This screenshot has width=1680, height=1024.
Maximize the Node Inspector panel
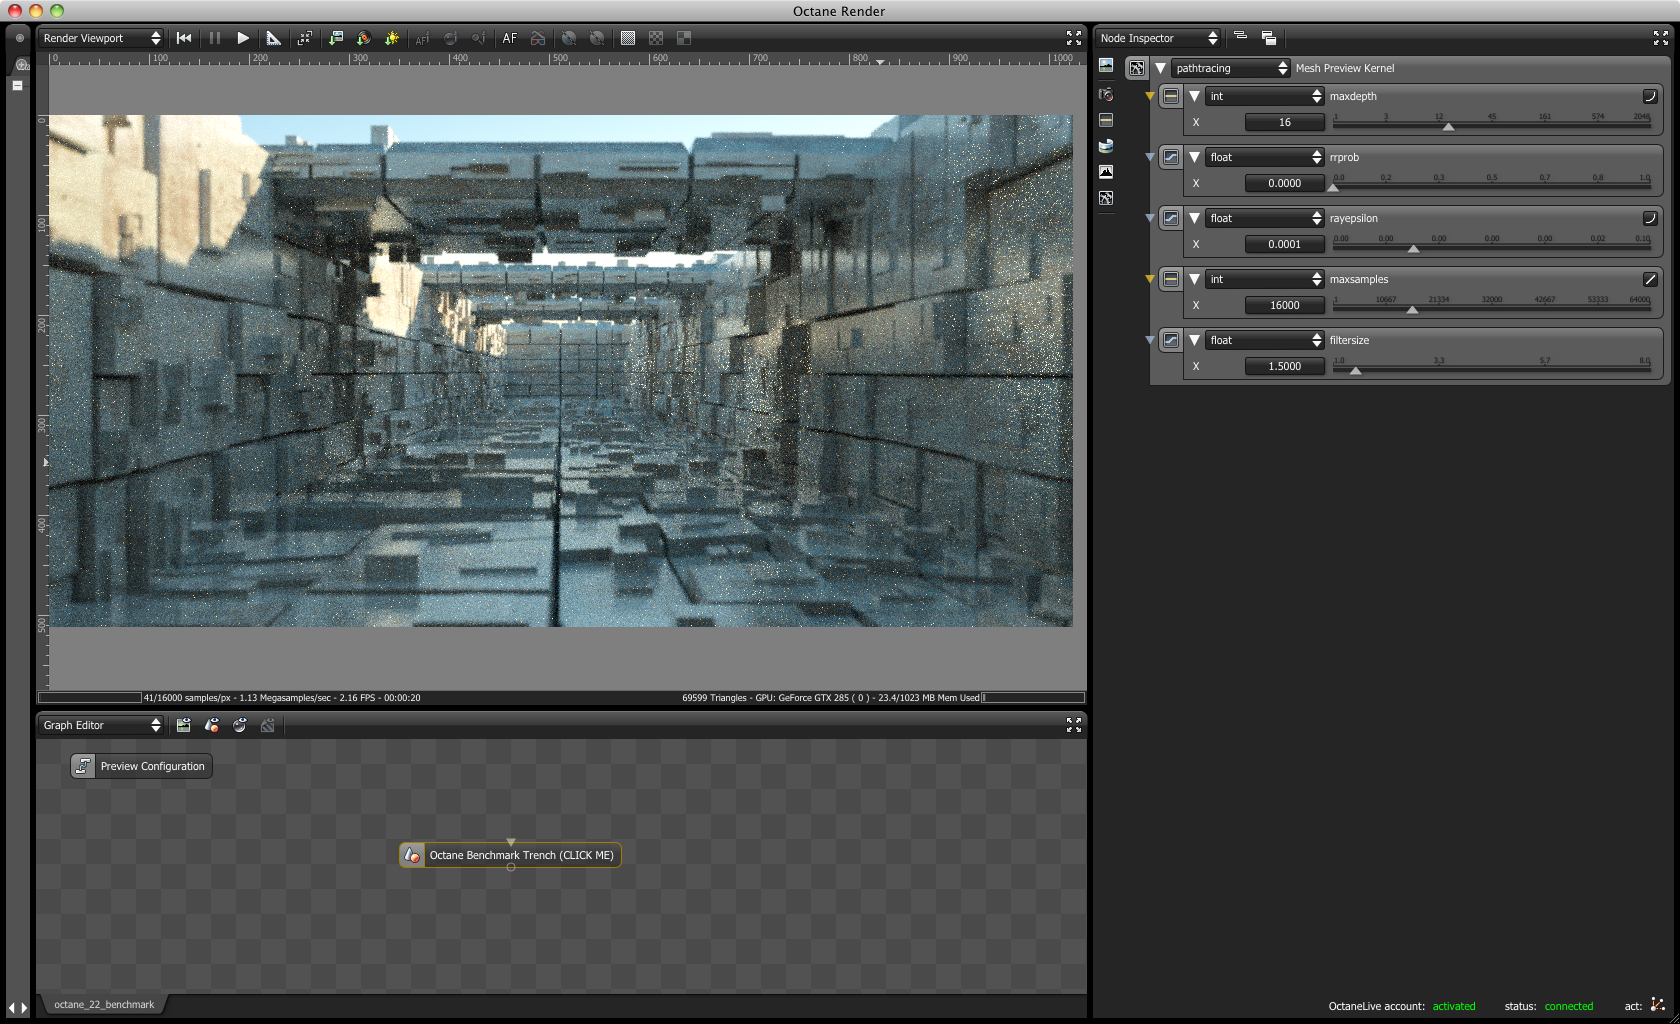click(1661, 38)
